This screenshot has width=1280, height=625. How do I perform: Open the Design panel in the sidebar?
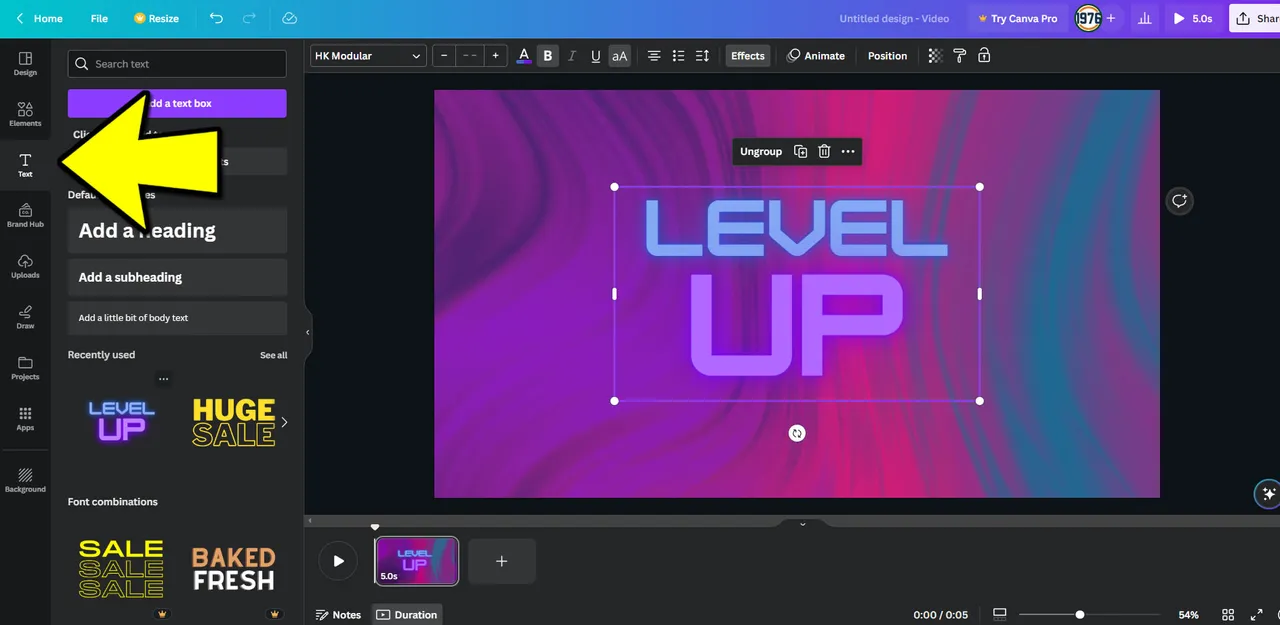[25, 64]
